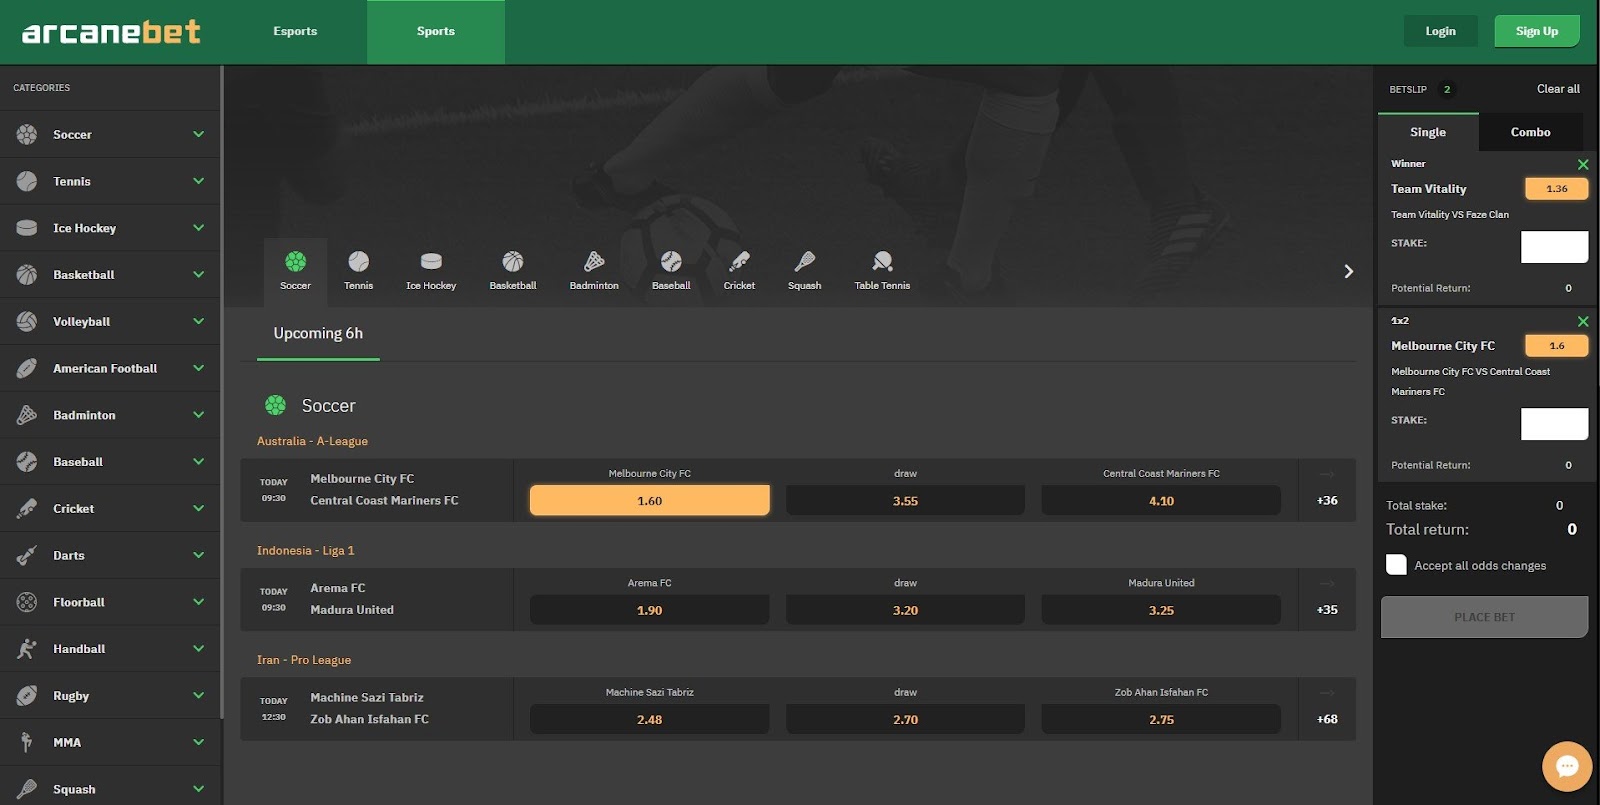Select the Upcoming 6h tab

(318, 334)
